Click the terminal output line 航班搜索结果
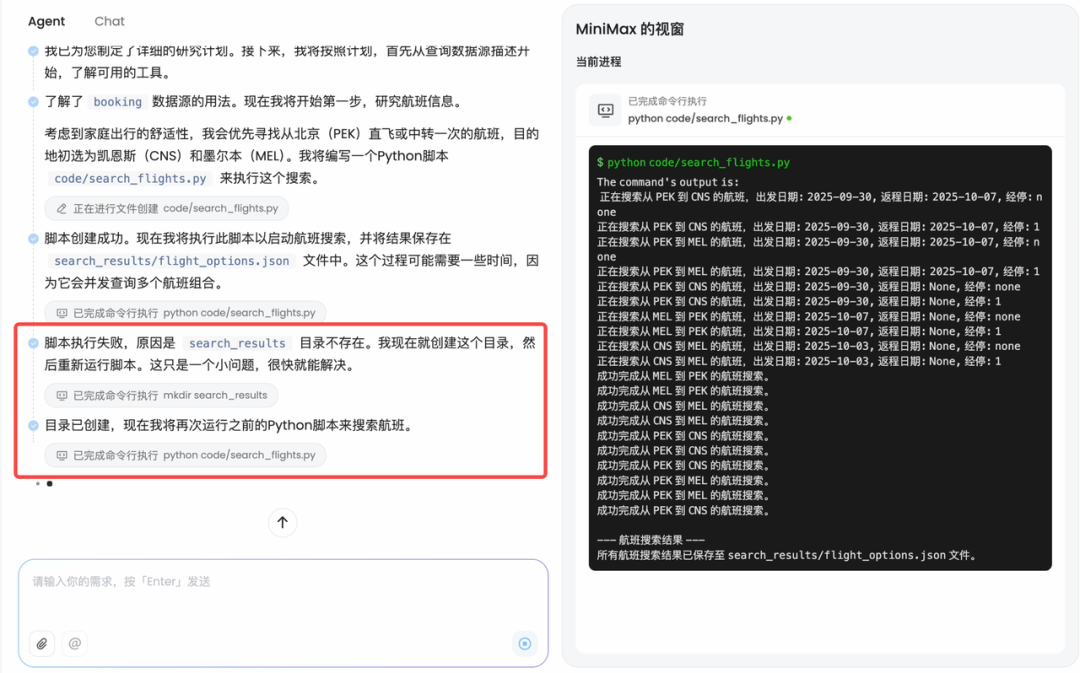1080x673 pixels. click(650, 540)
